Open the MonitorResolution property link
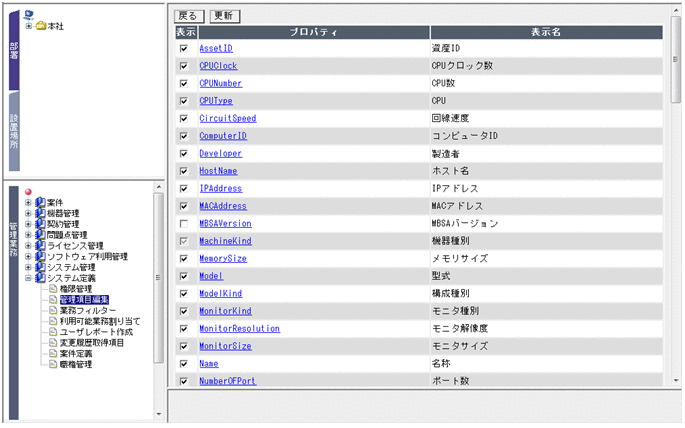Screen dimensions: 685x428 (x=239, y=328)
